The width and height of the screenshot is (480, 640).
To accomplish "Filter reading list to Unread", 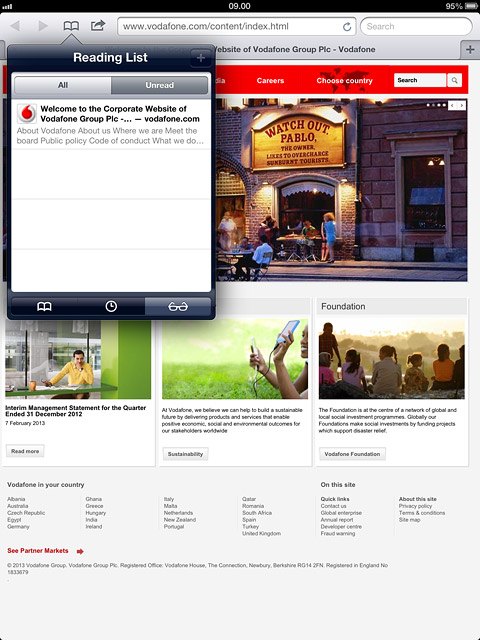I will (x=160, y=85).
